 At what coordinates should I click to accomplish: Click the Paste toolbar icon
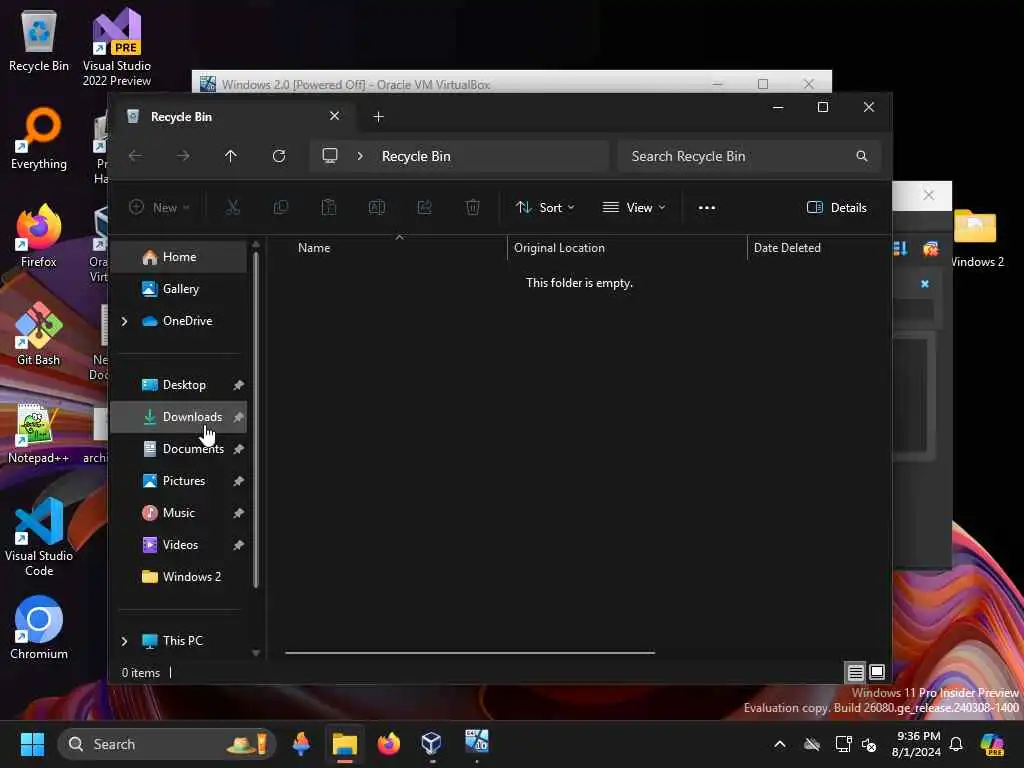click(x=328, y=208)
